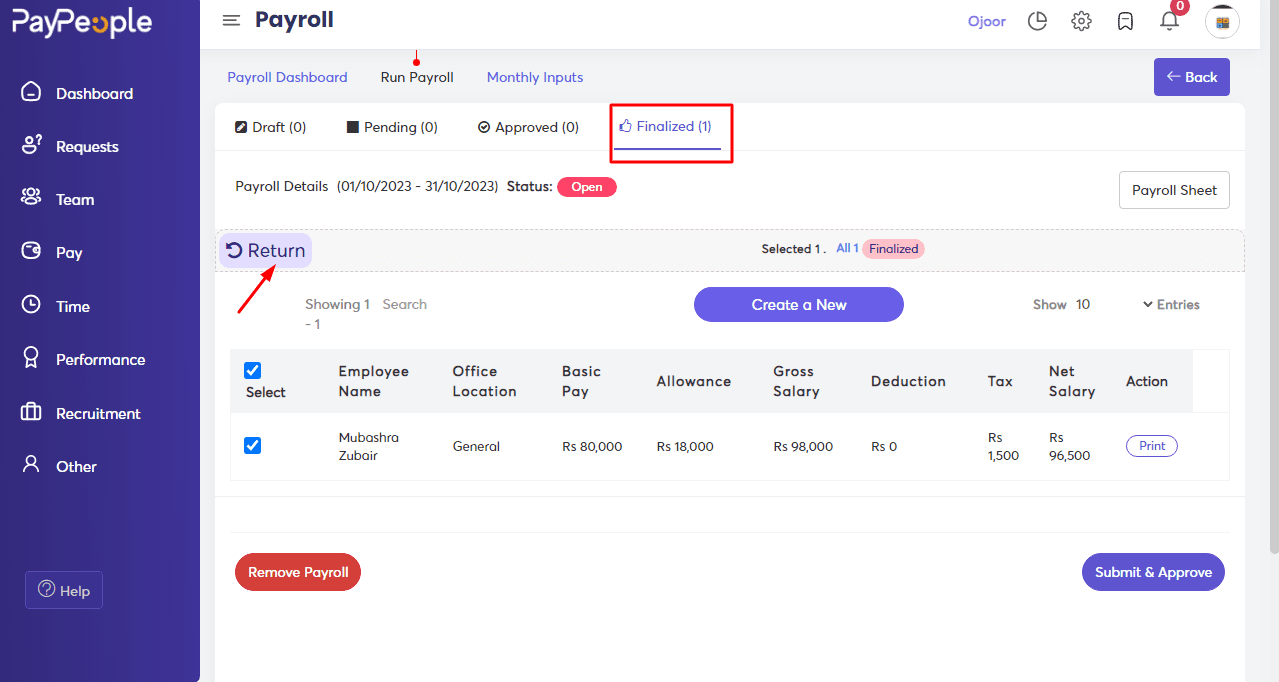The height and width of the screenshot is (682, 1279).
Task: Open the reports pie-chart icon in the header
Action: click(1037, 20)
